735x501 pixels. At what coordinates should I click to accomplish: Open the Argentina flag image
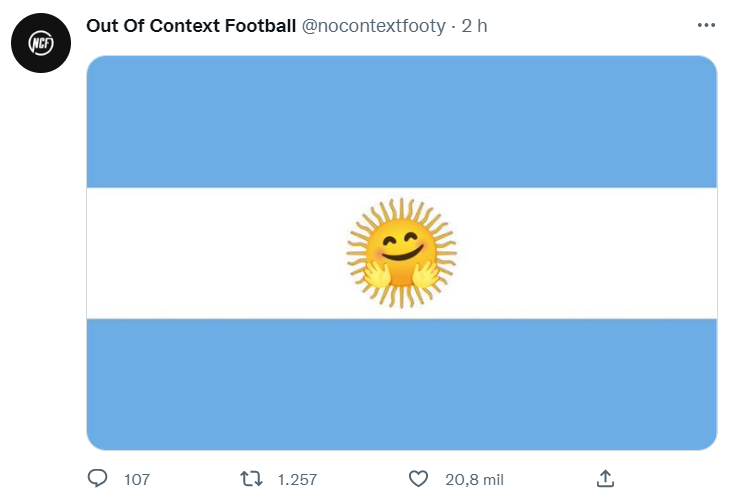(402, 253)
